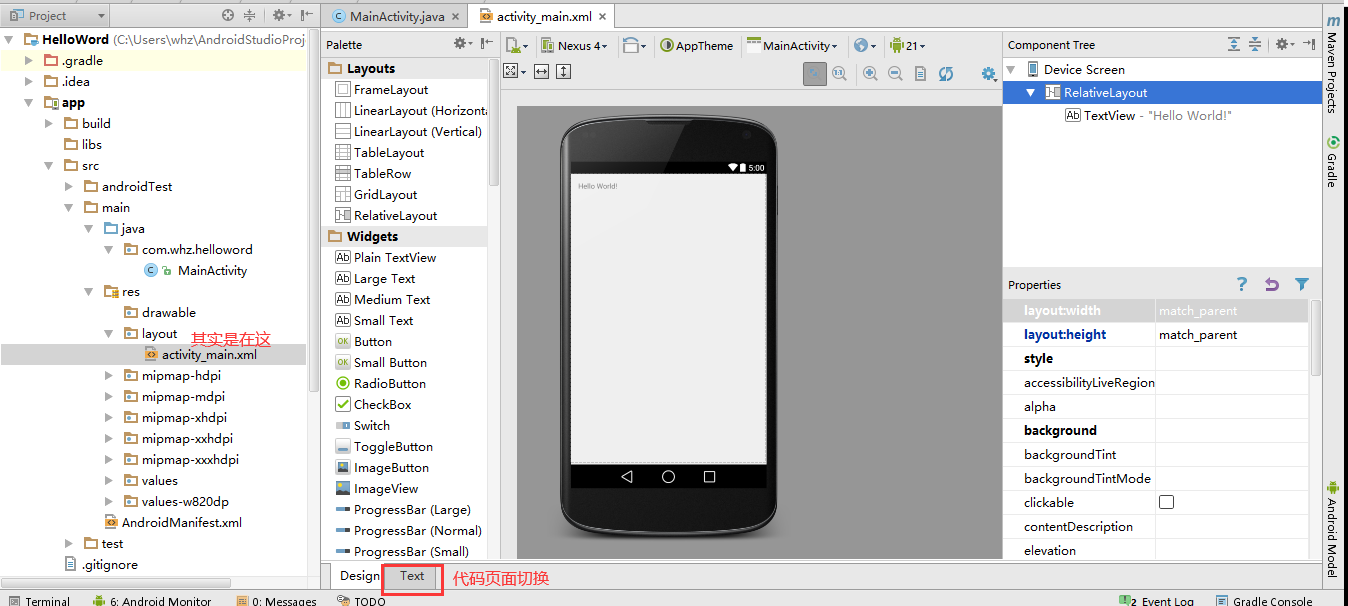This screenshot has height=606, width=1348.
Task: Select Design view tab
Action: (359, 575)
